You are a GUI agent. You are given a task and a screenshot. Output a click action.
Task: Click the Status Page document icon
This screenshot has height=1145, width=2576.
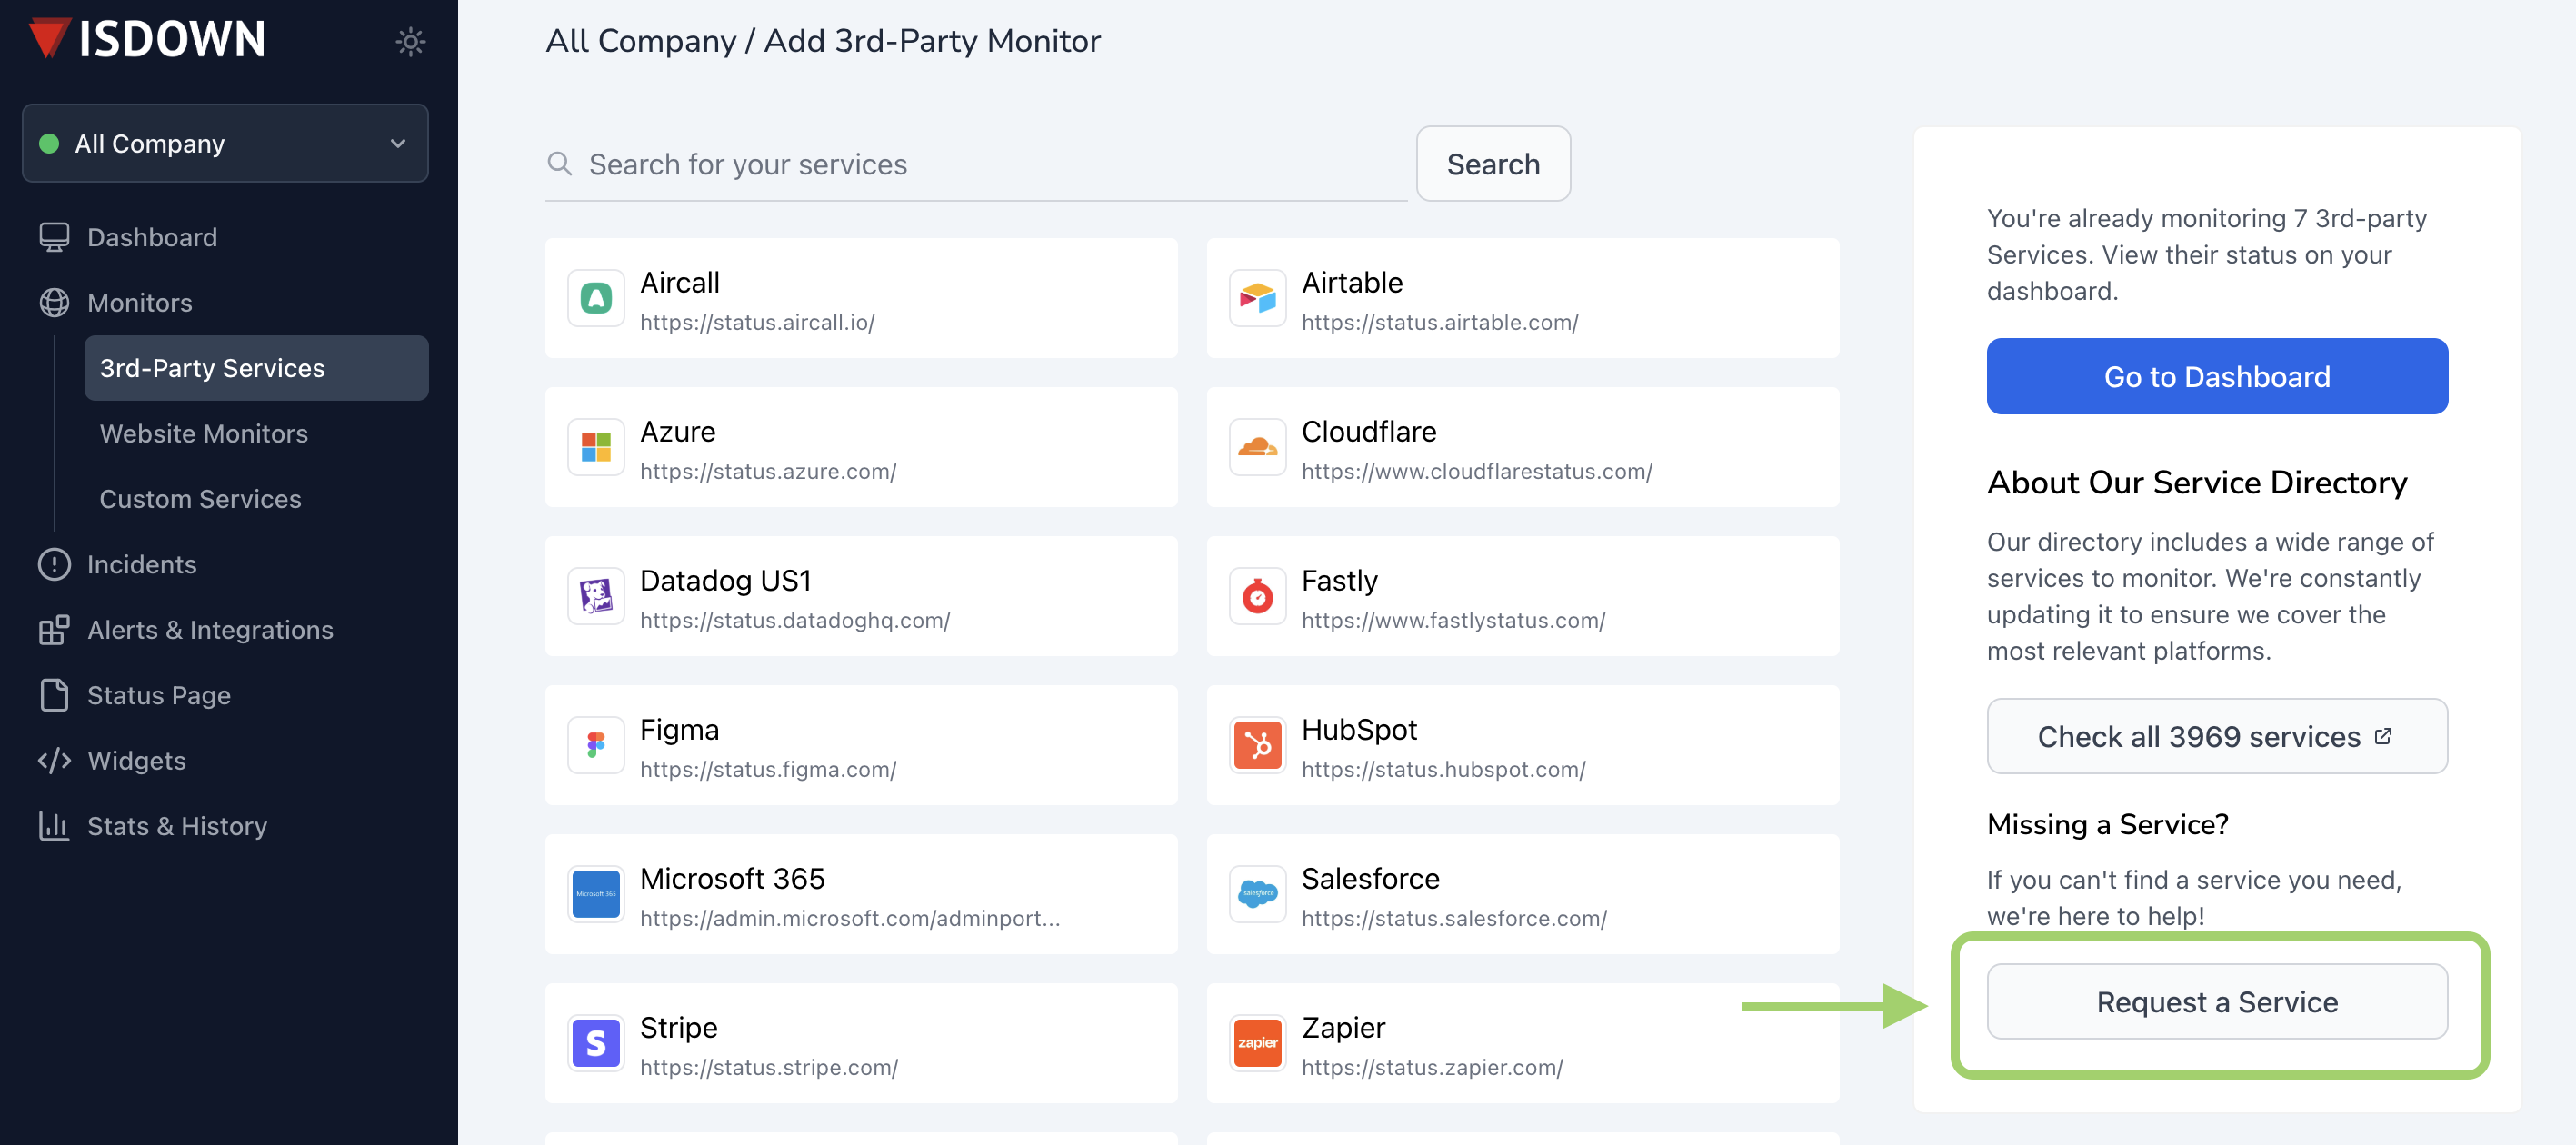coord(54,695)
